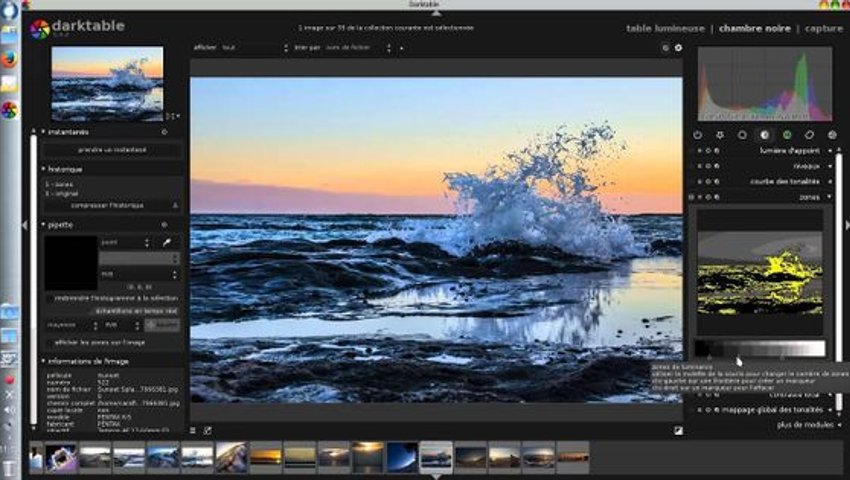Screen dimensions: 850x480
Task: Click the zones luminance gradient bar
Action: [760, 348]
